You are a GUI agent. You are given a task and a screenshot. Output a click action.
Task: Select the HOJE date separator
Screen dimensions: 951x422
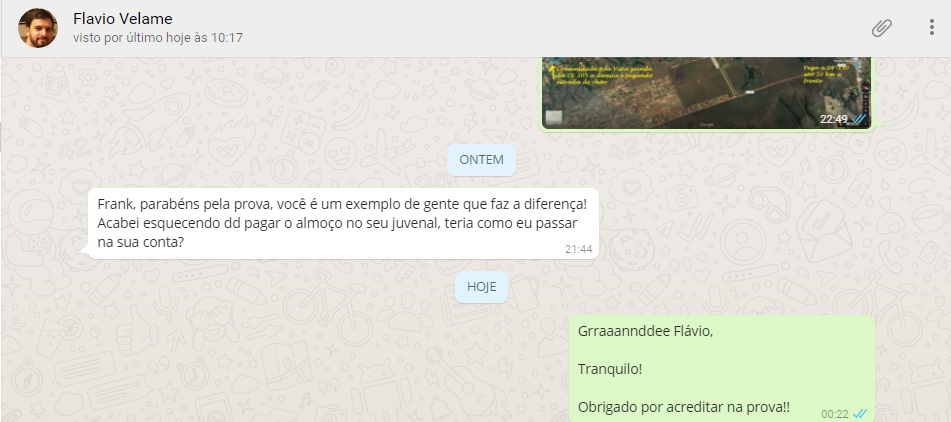coord(482,287)
